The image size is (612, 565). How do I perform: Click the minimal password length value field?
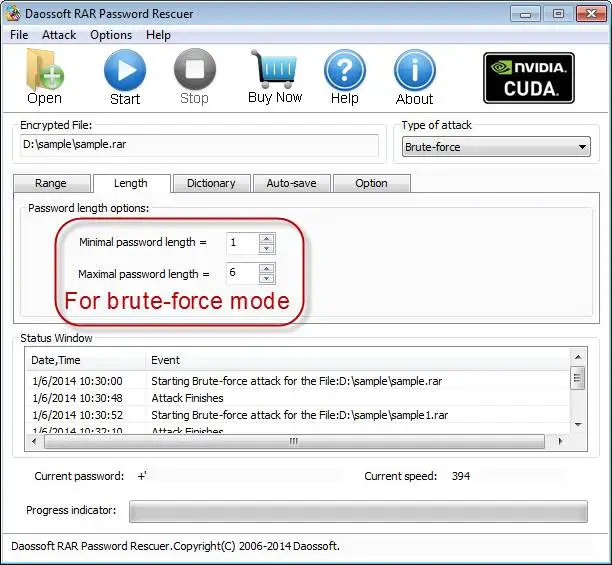242,243
